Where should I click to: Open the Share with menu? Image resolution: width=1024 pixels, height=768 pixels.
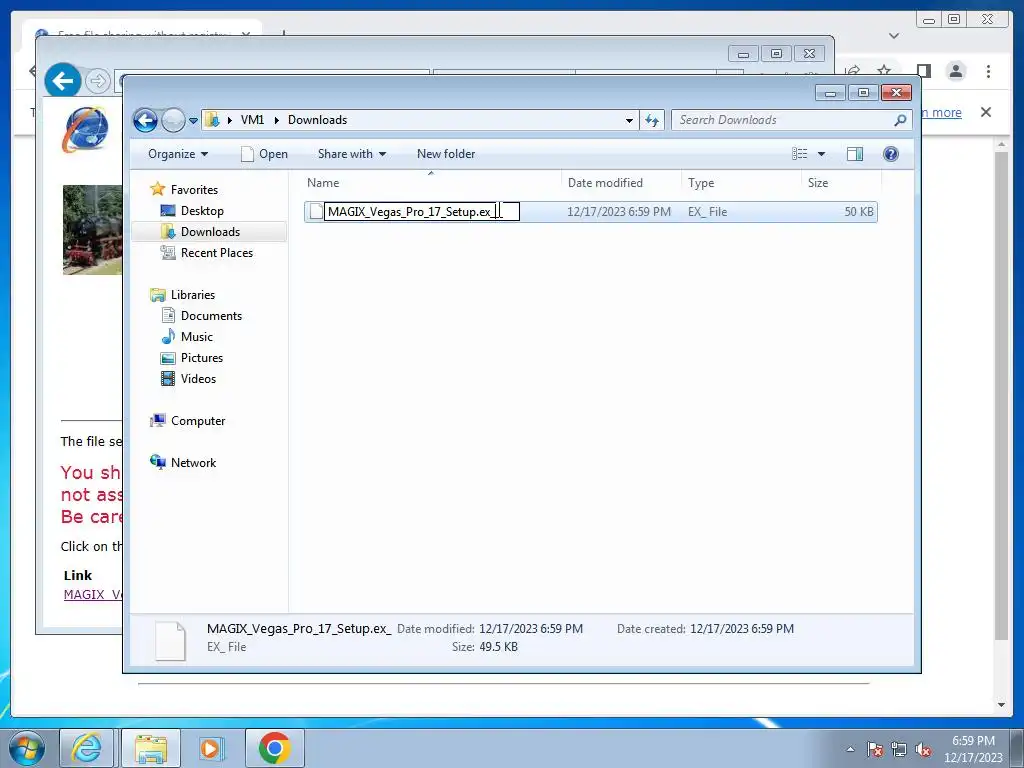point(352,154)
